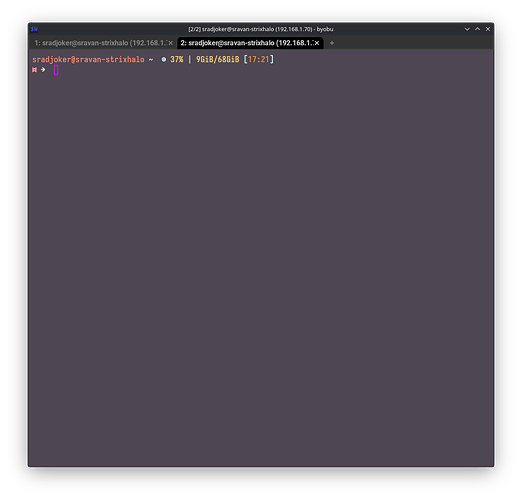Click the magenta terminal cursor block
The height and width of the screenshot is (500, 522).
point(56,70)
